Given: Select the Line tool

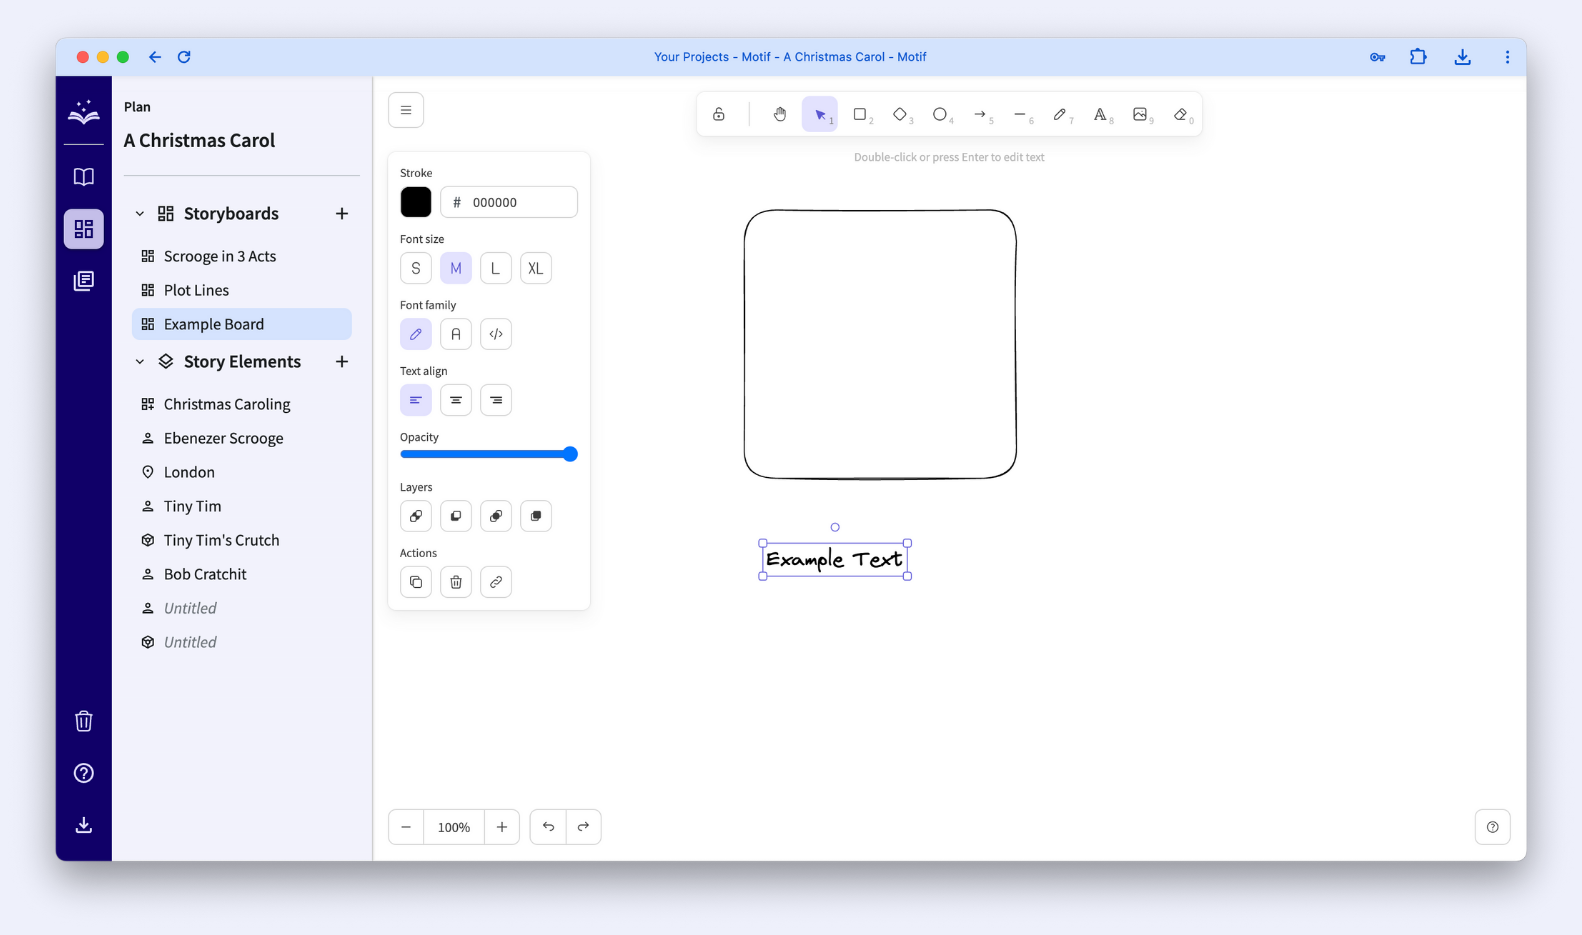Looking at the screenshot, I should 1020,115.
